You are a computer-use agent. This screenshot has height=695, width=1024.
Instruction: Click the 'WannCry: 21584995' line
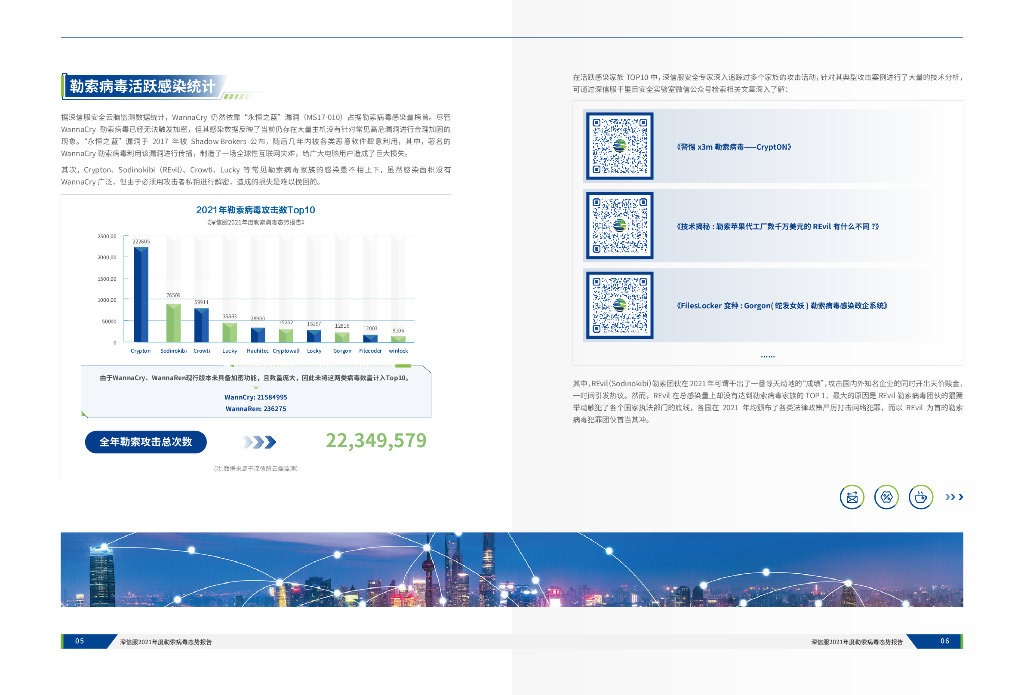(x=255, y=397)
